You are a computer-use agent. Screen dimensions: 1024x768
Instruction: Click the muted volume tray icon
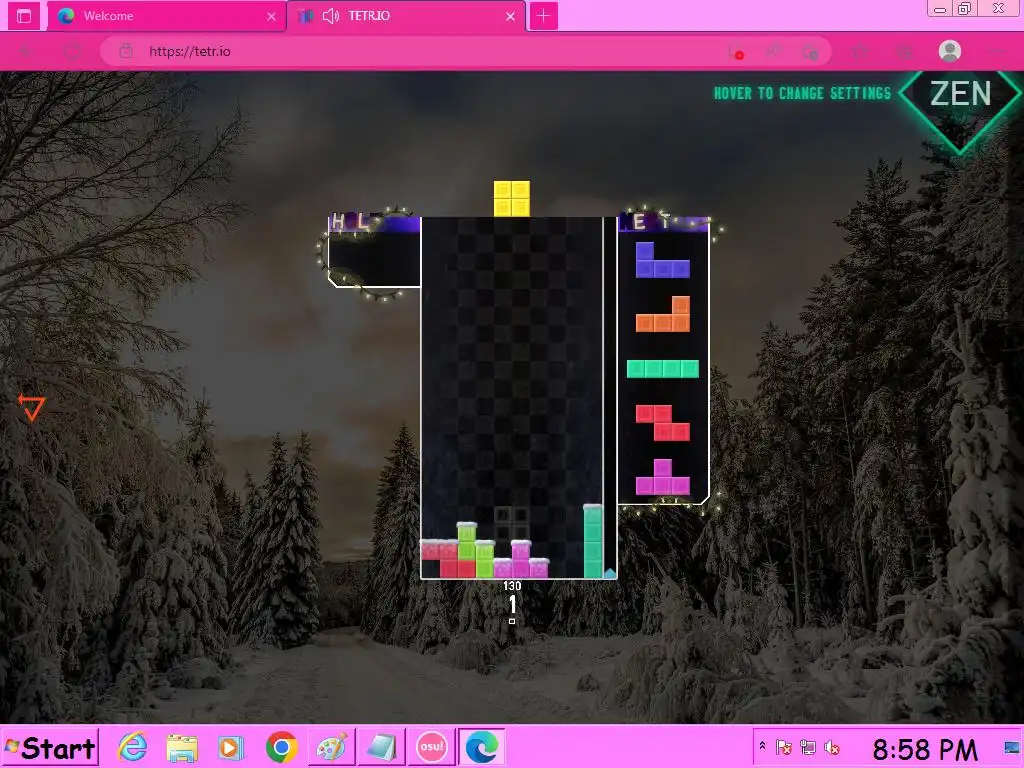832,747
